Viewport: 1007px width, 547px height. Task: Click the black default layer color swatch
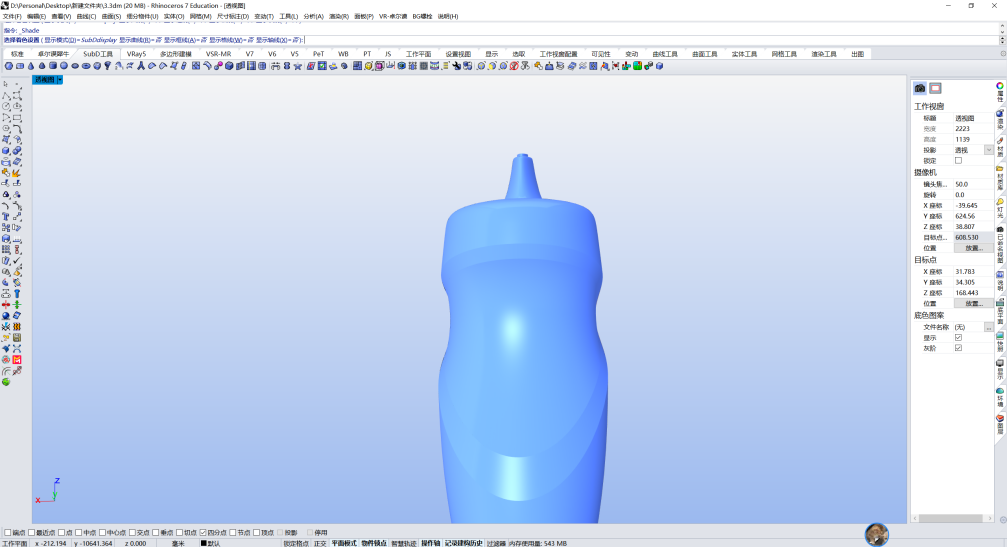(x=204, y=543)
